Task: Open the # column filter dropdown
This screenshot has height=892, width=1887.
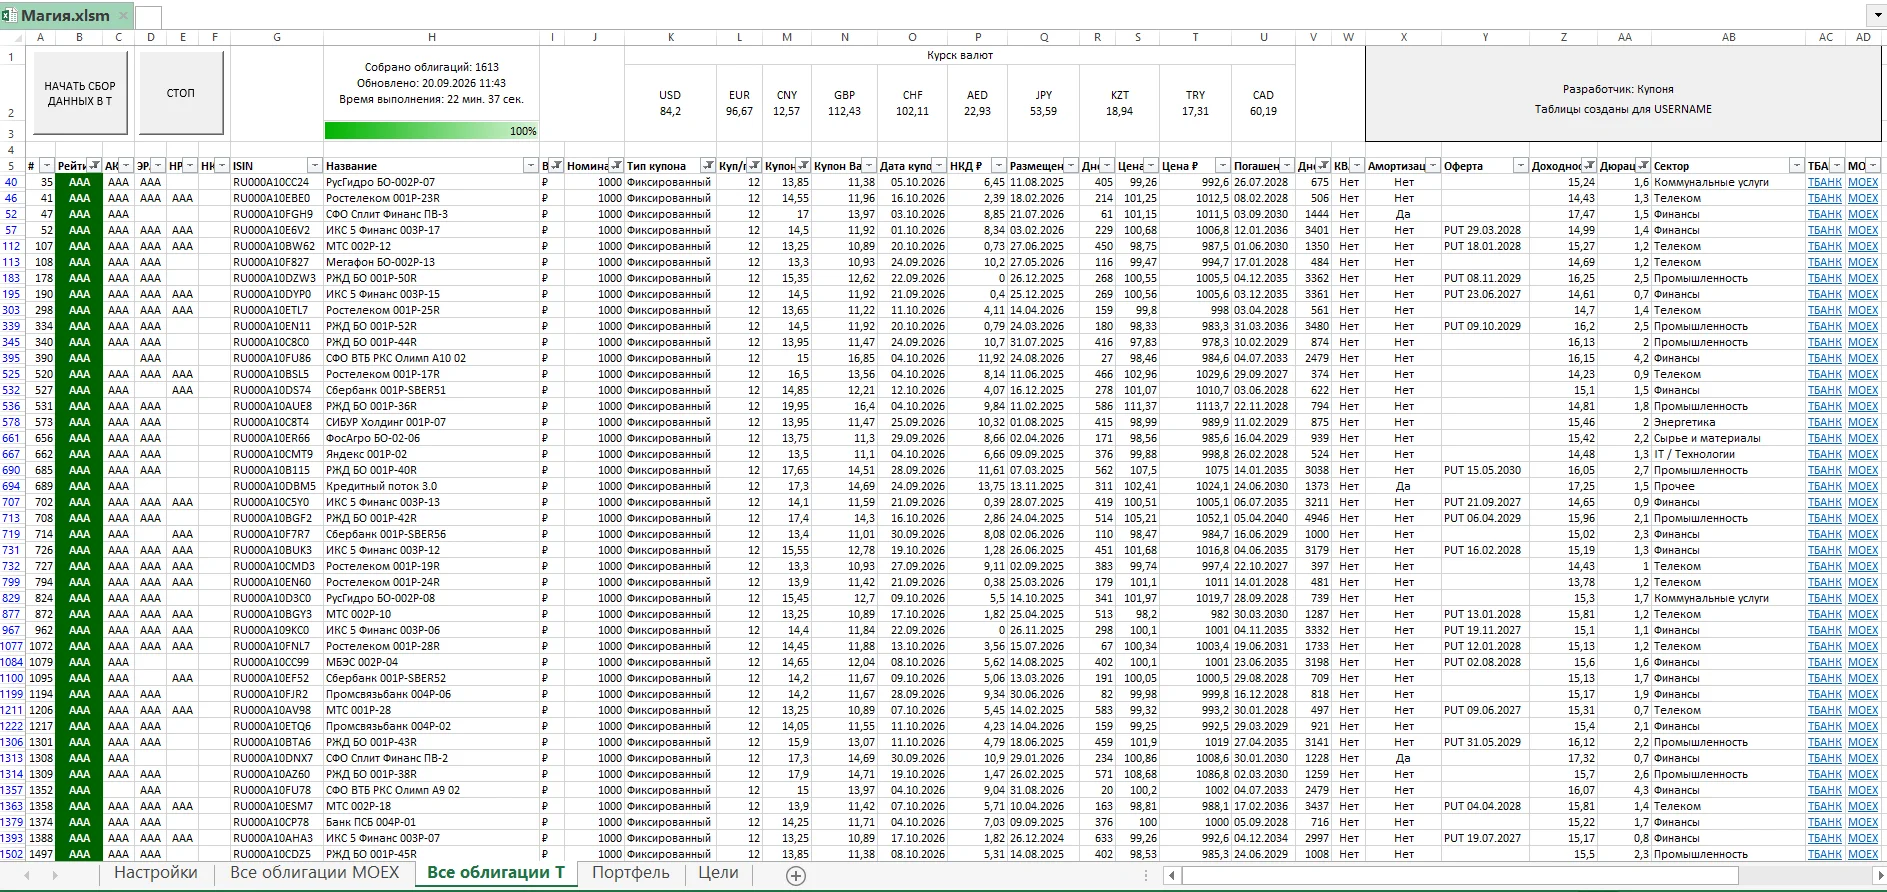Action: click(x=46, y=166)
